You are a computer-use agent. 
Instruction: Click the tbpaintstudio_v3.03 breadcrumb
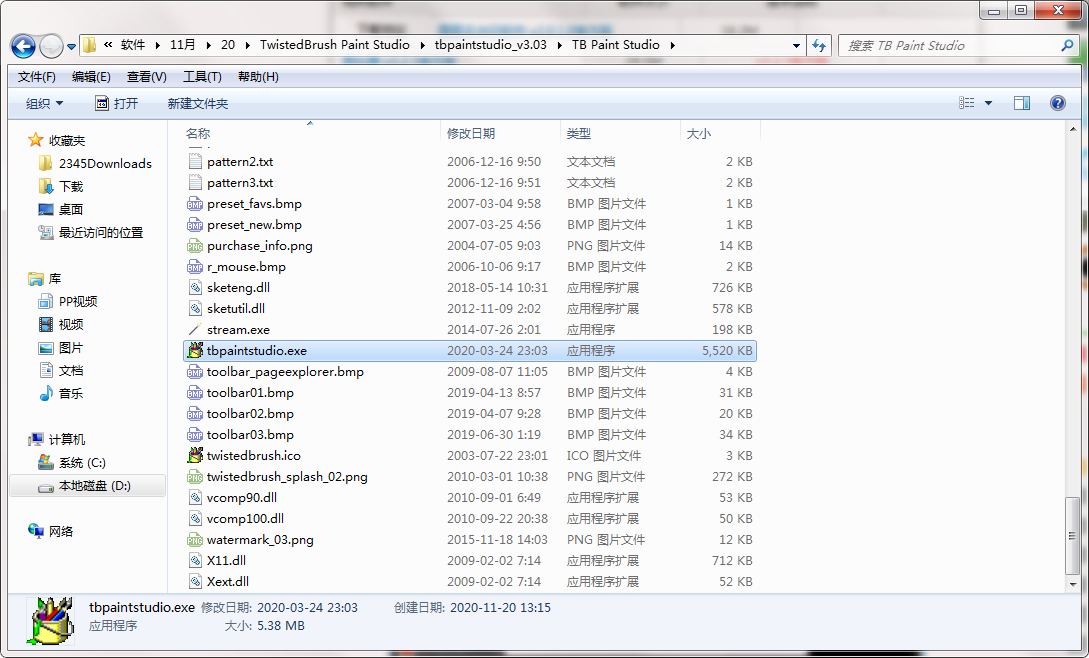490,44
